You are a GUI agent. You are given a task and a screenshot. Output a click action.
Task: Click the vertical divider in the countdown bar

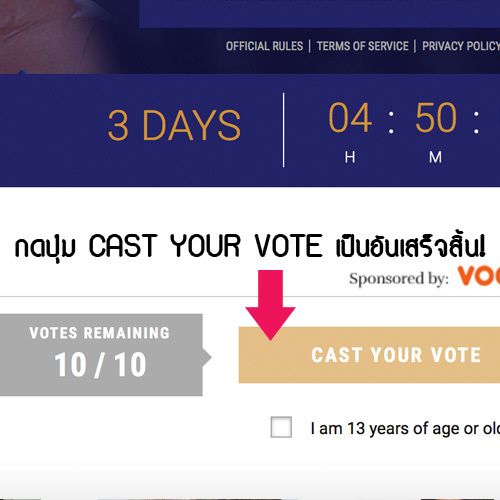pos(283,130)
